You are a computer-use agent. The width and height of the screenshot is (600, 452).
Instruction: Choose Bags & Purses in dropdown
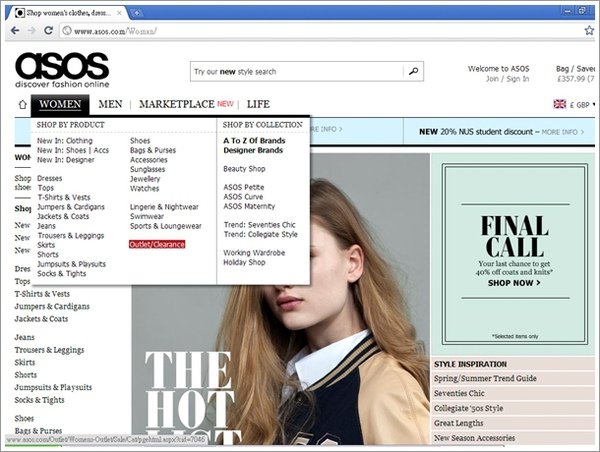153,150
